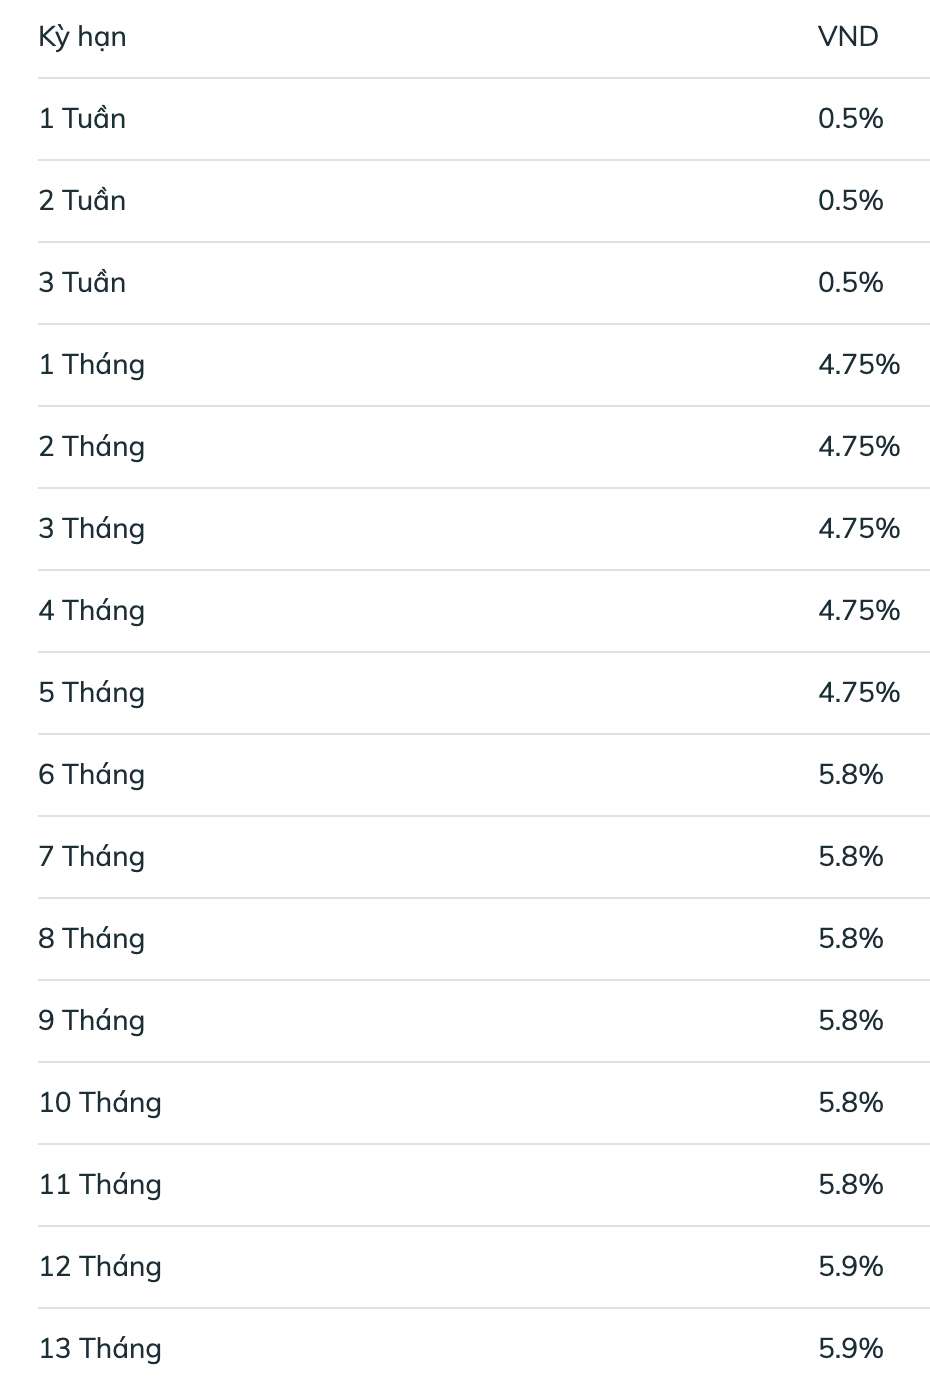
Task: Click the 5.8% rate for 11 Tháng
Action: point(850,1185)
